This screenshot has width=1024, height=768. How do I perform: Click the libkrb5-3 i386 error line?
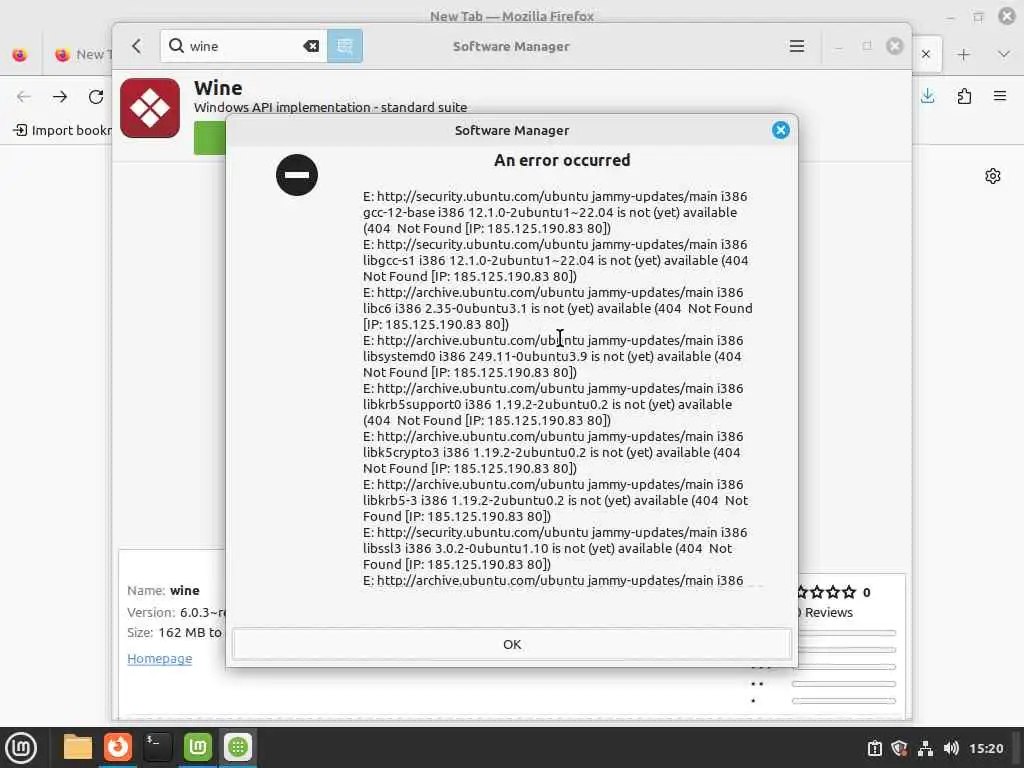point(555,500)
